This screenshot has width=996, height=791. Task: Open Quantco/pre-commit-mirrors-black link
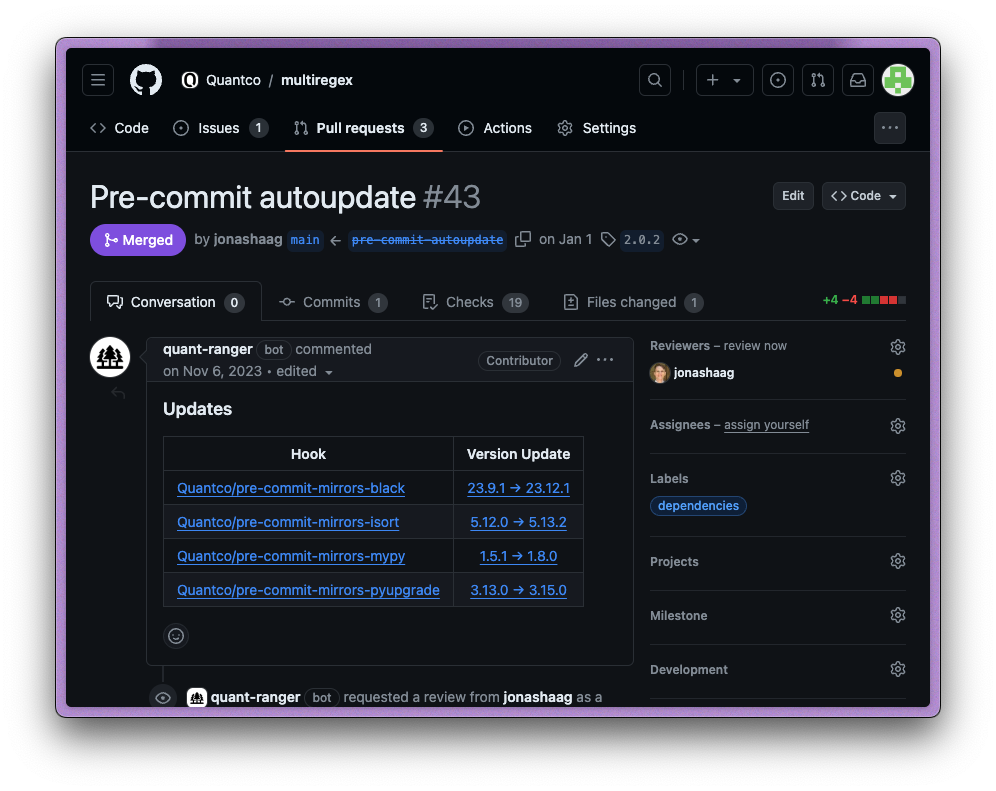click(291, 488)
